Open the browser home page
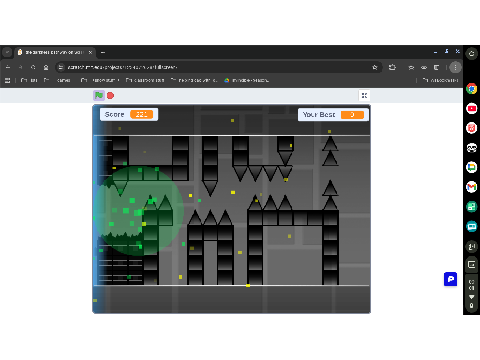This screenshot has width=480, height=360. [x=46, y=67]
